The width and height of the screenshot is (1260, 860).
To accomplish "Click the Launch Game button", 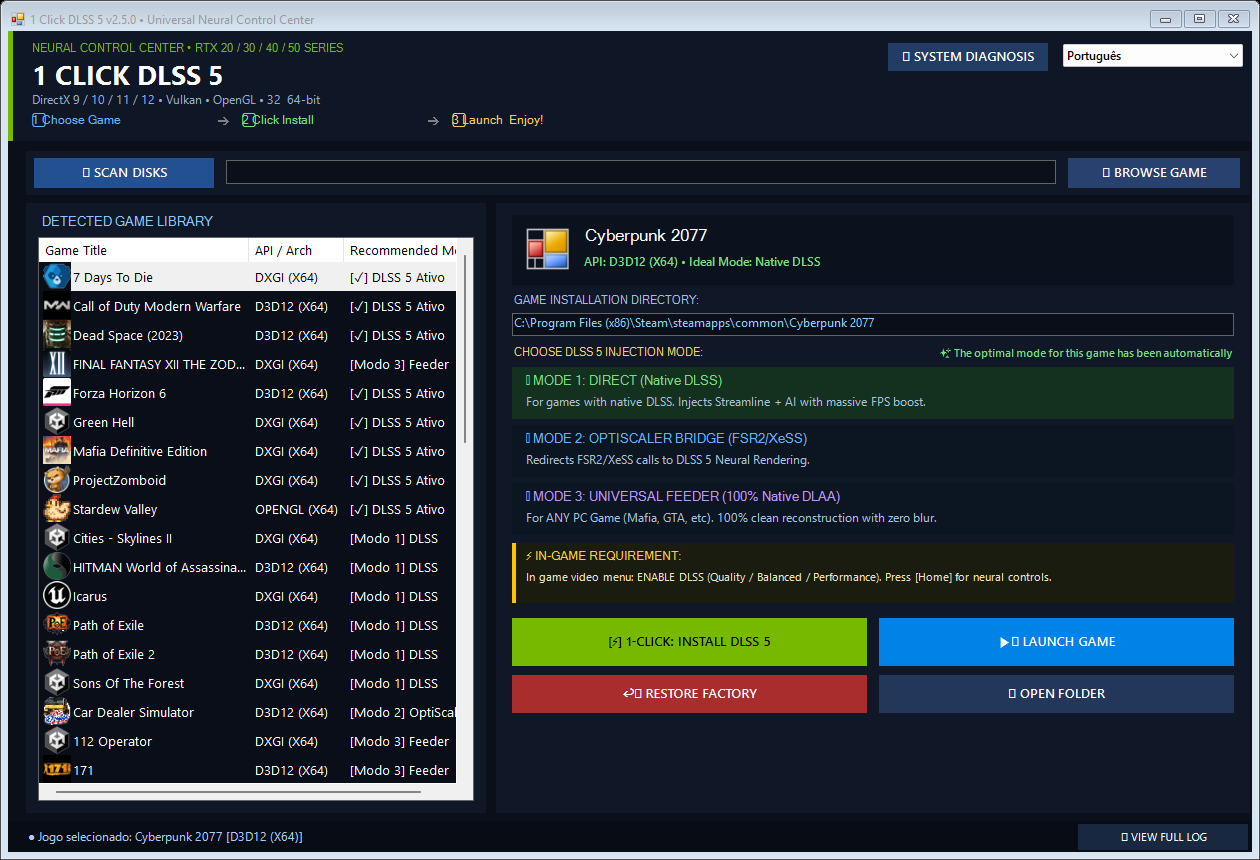I will [1056, 642].
